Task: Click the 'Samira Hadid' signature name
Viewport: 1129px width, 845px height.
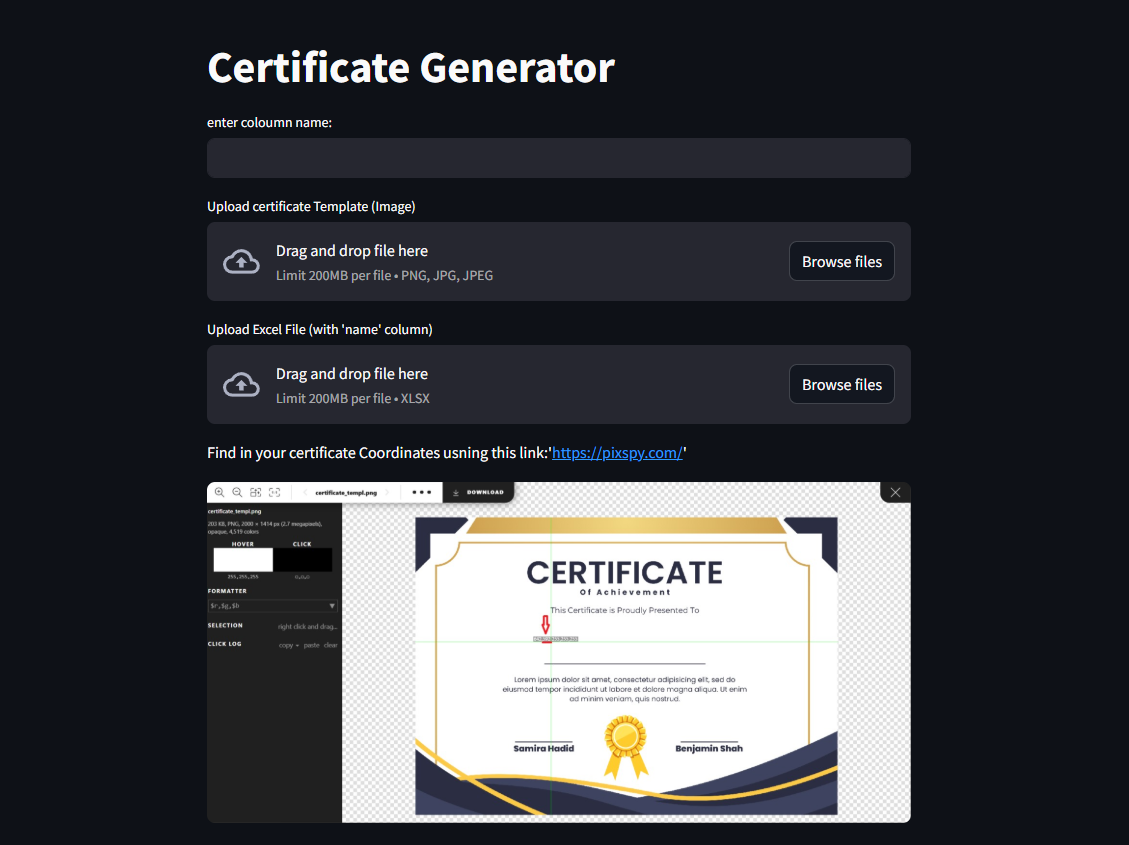Action: pos(544,749)
